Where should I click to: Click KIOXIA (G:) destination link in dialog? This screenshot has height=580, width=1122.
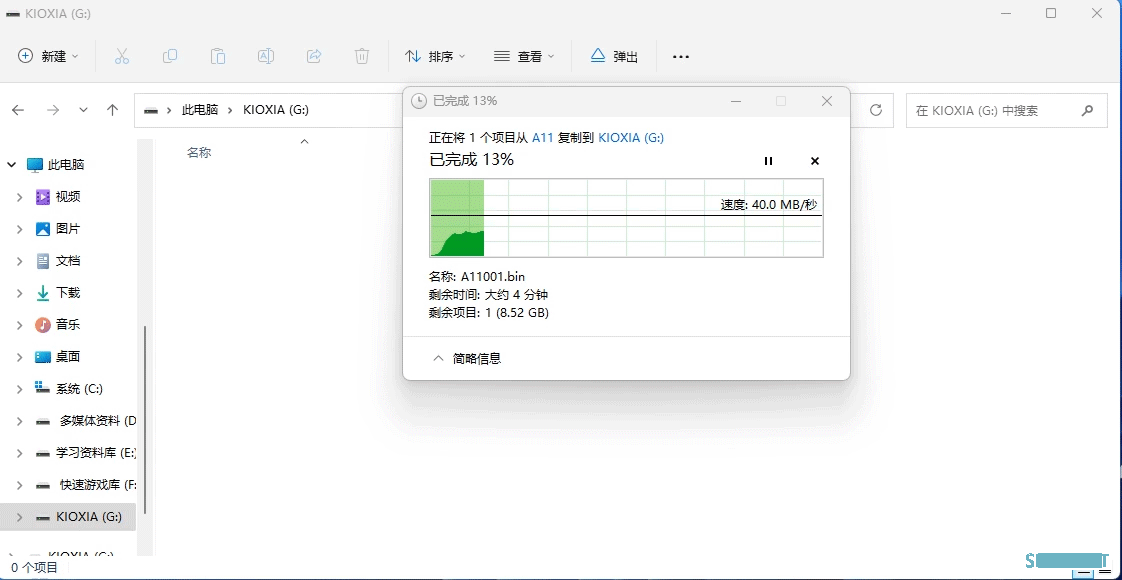631,137
